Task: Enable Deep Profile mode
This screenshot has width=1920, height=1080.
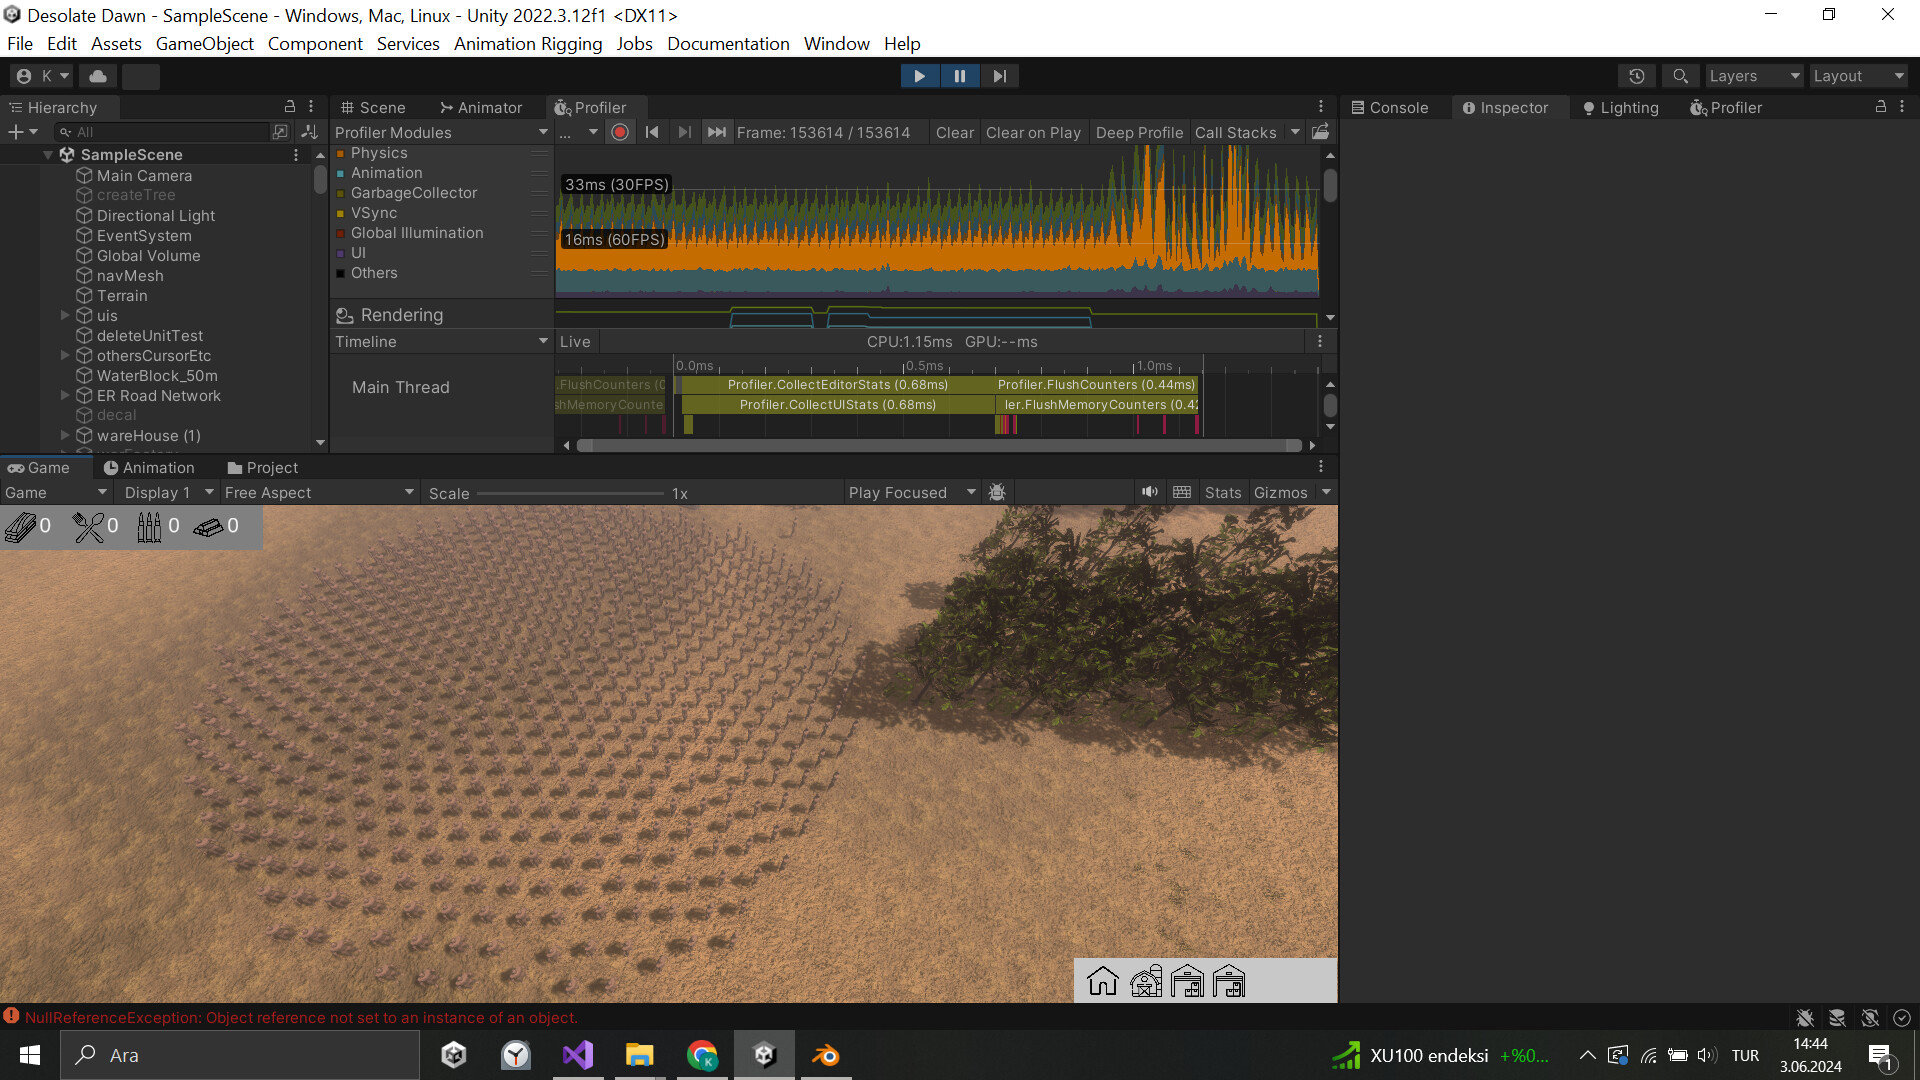Action: tap(1139, 132)
